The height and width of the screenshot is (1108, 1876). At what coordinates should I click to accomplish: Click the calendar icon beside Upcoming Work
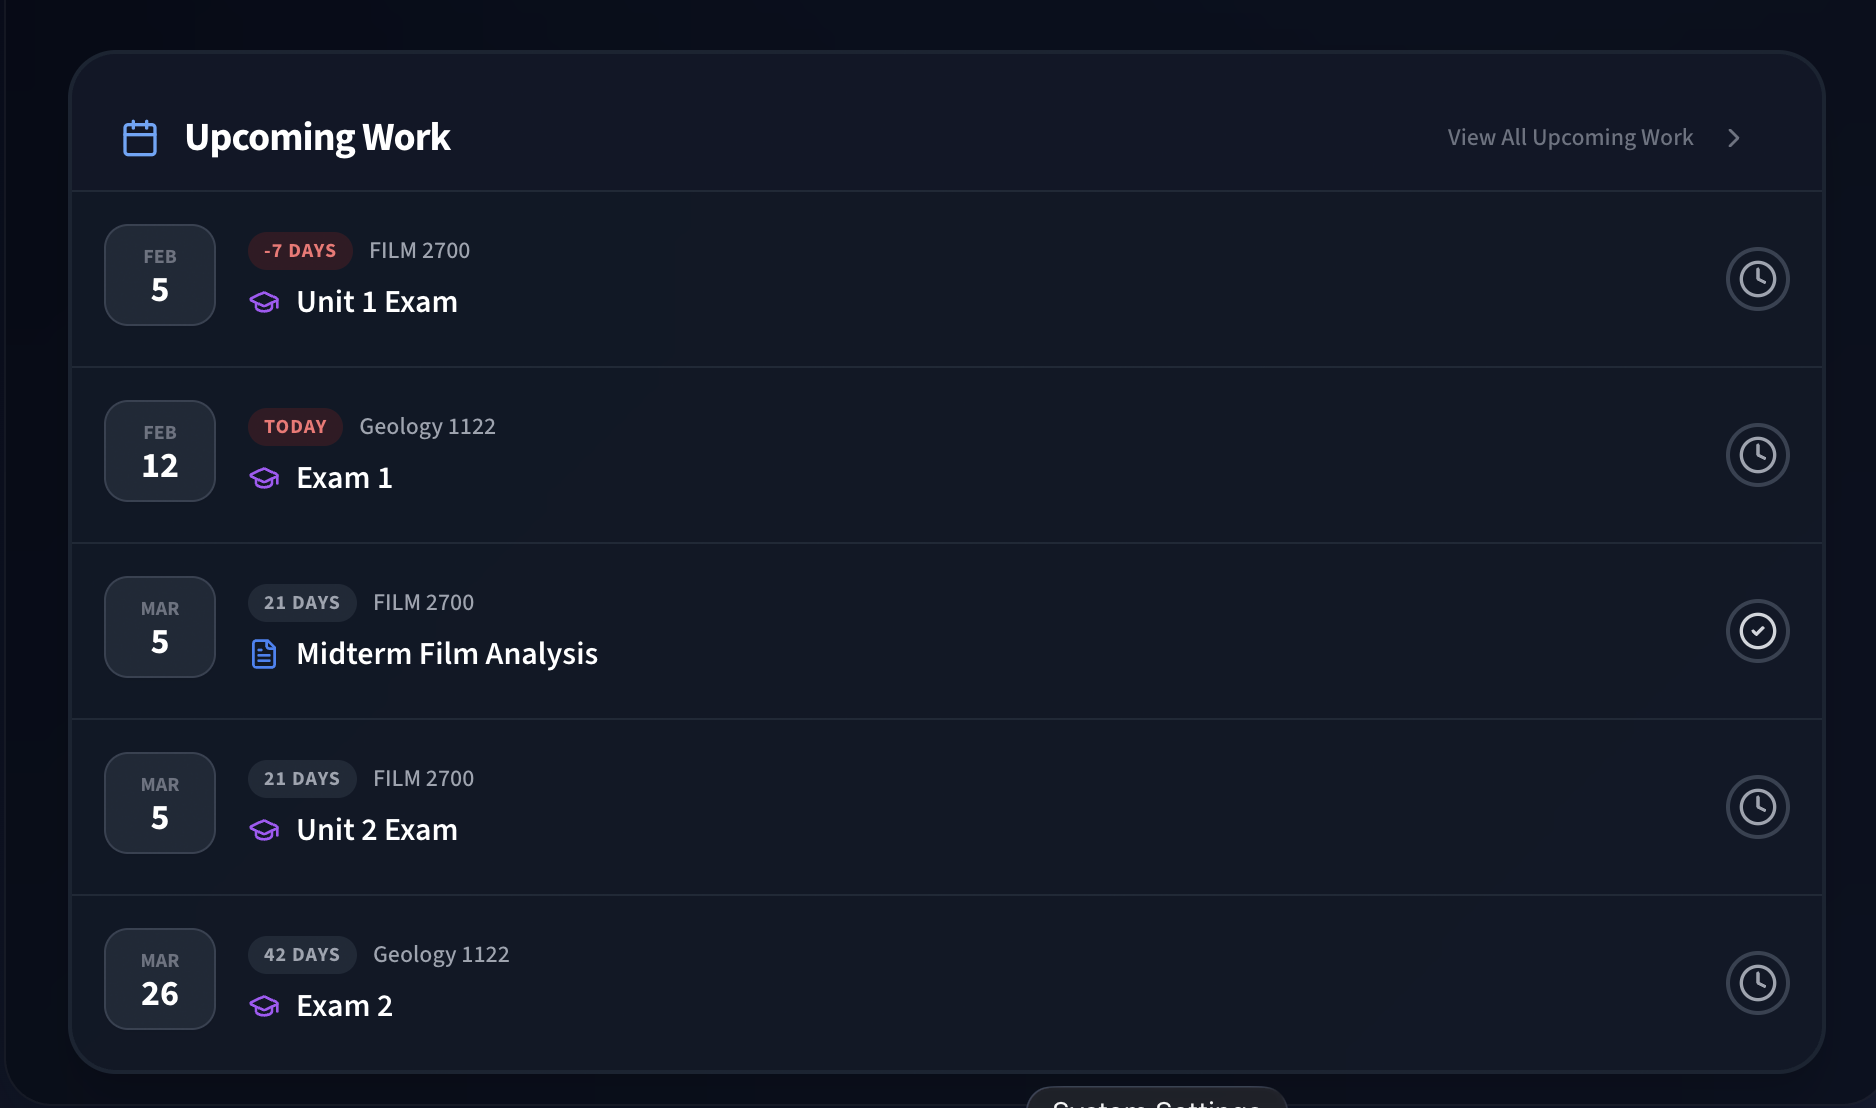[140, 138]
